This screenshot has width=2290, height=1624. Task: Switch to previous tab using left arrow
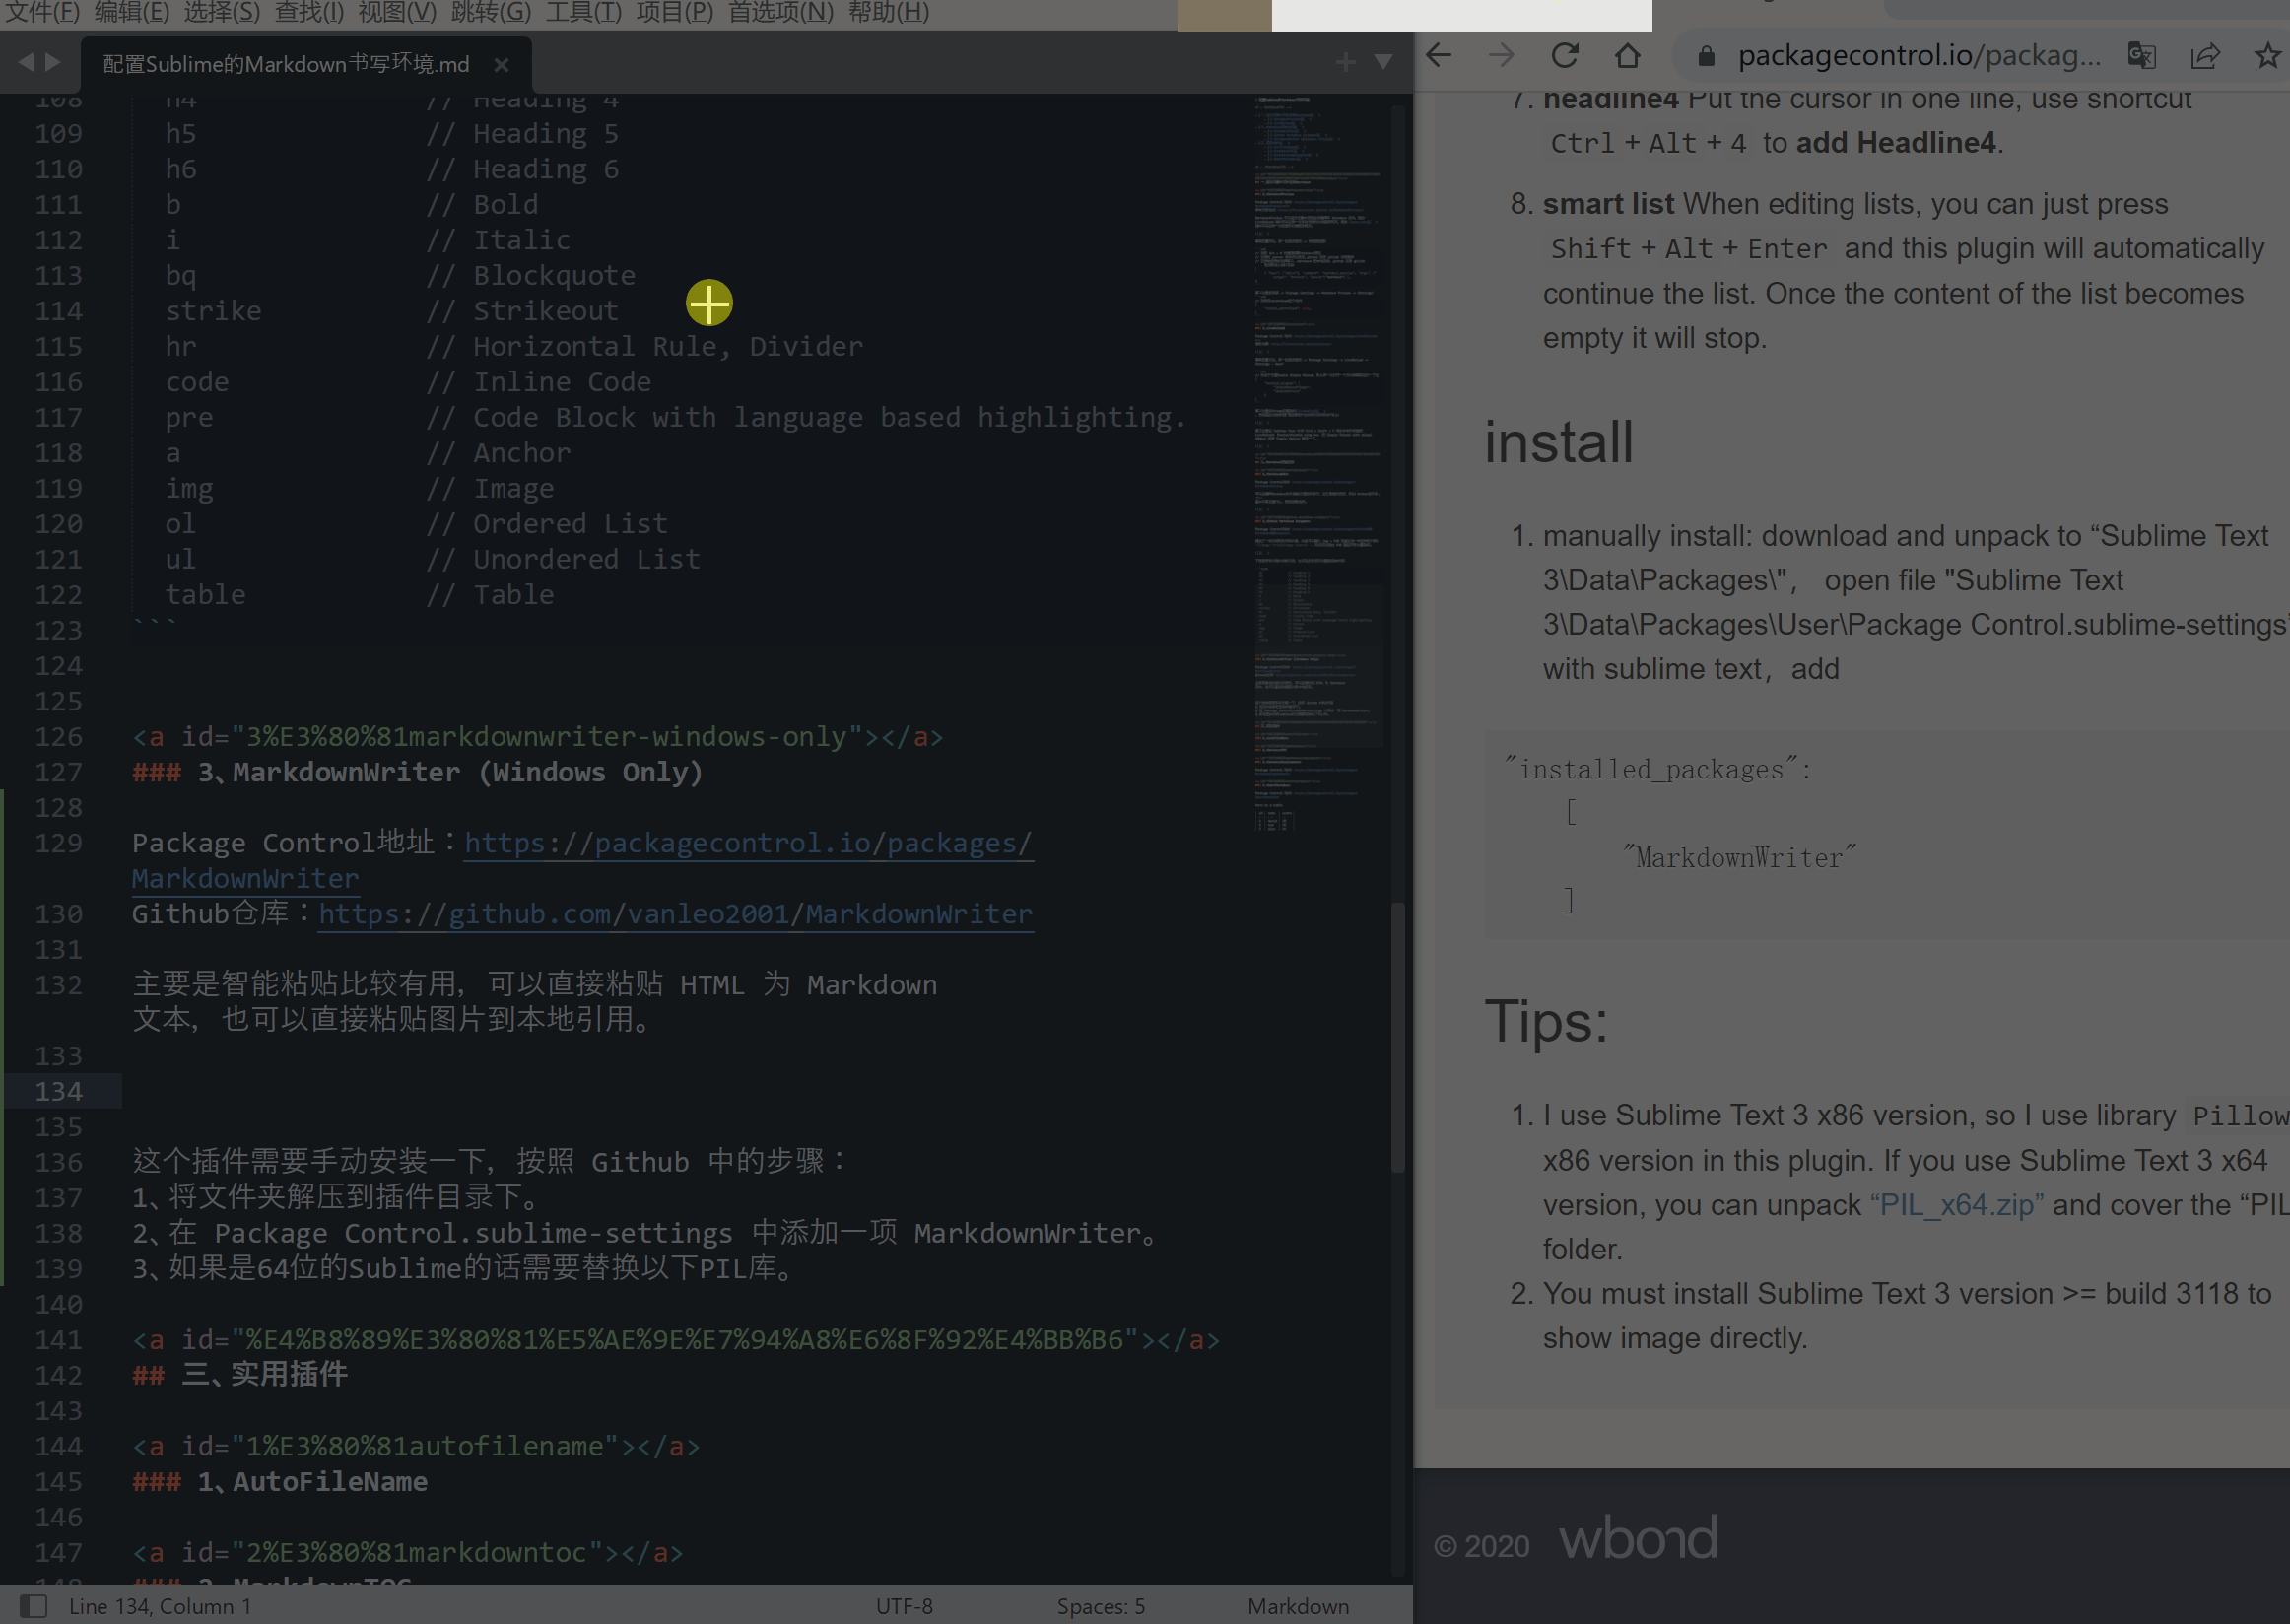point(25,63)
